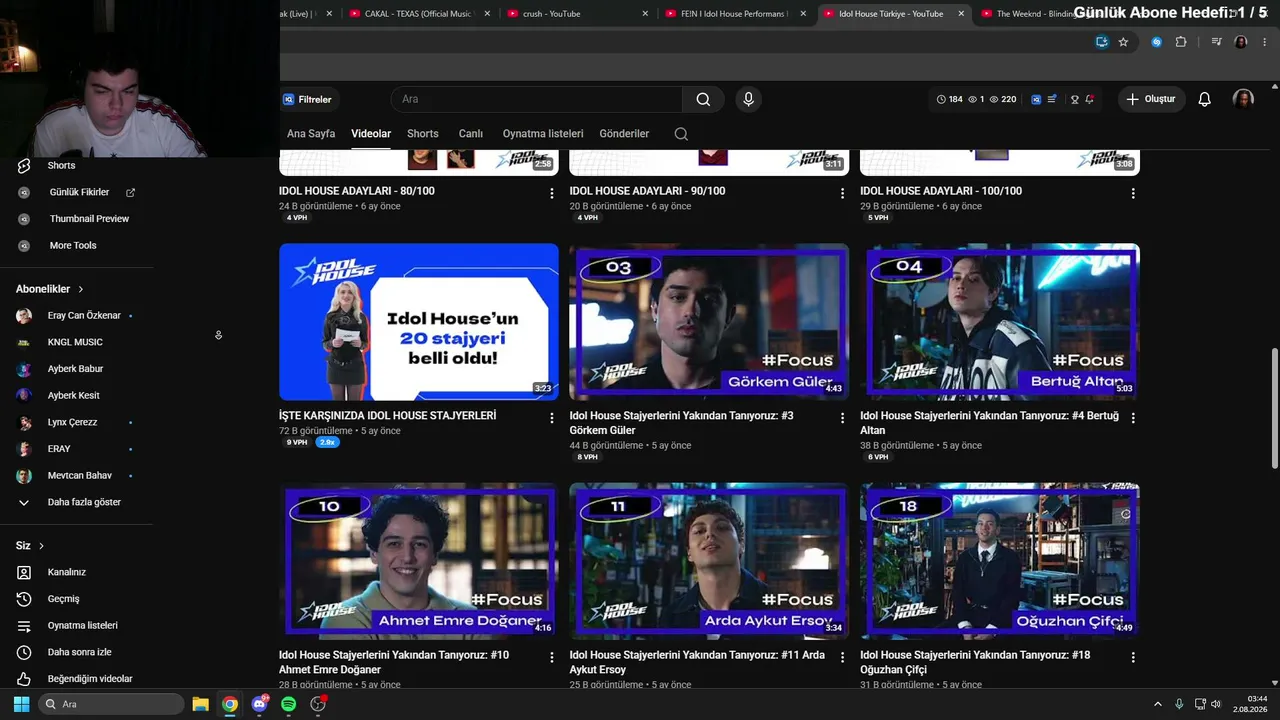Click the trophy icon in header stats
This screenshot has width=1280, height=720.
1075,99
